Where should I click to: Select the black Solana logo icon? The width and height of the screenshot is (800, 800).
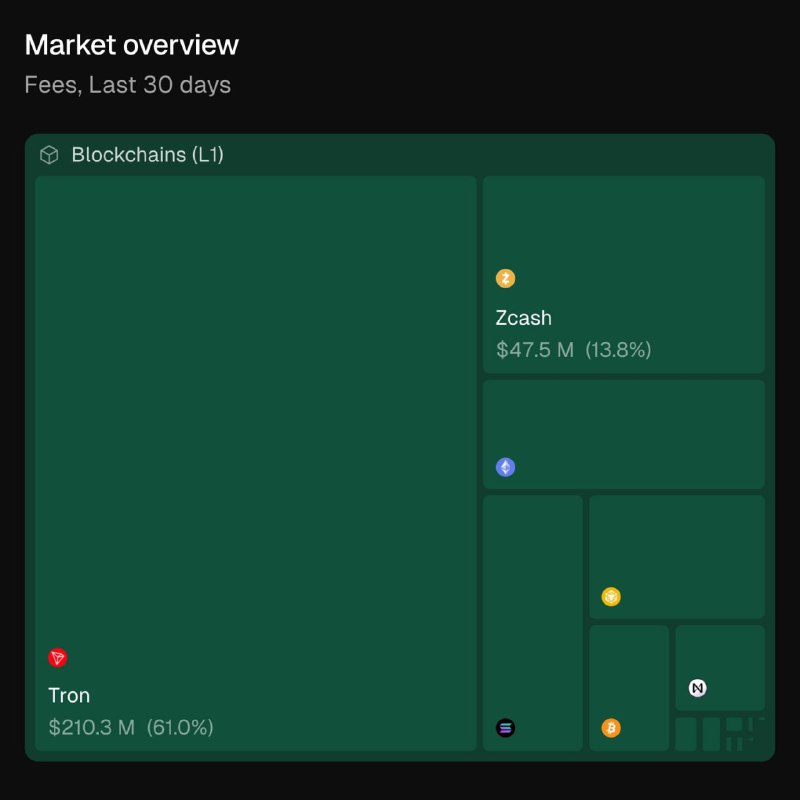[506, 728]
